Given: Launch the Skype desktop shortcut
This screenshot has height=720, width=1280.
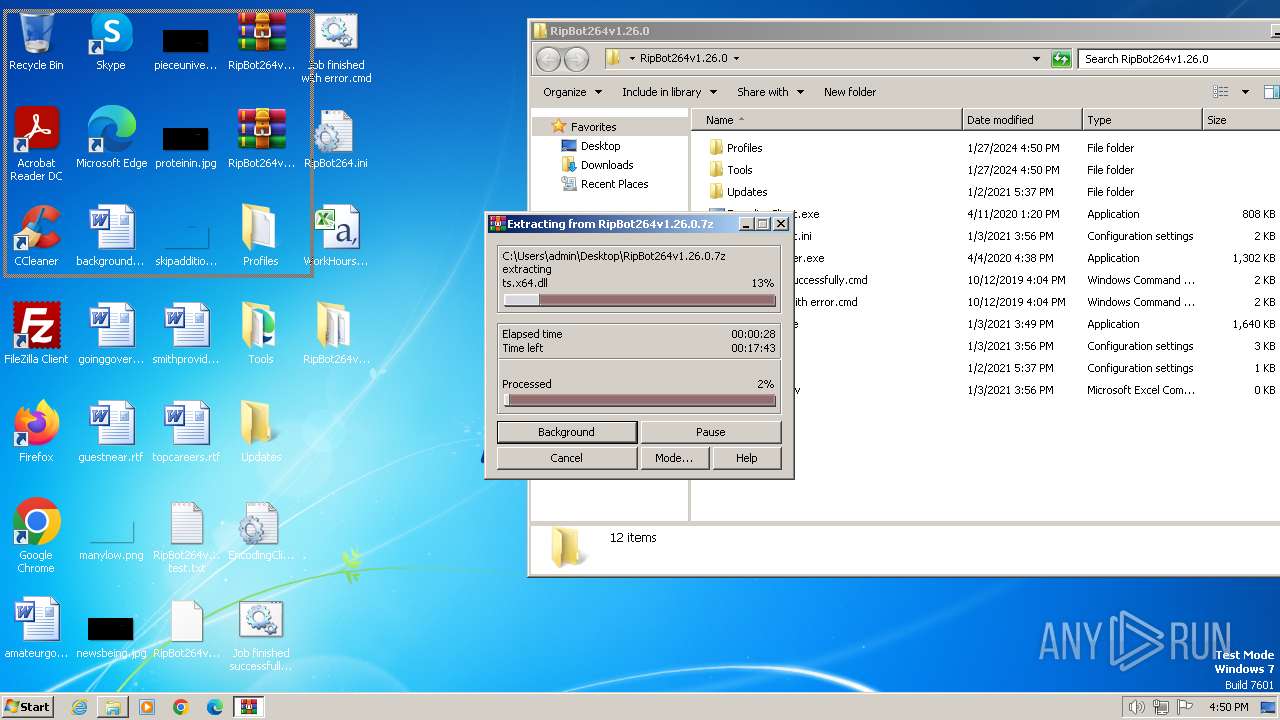Looking at the screenshot, I should point(111,42).
